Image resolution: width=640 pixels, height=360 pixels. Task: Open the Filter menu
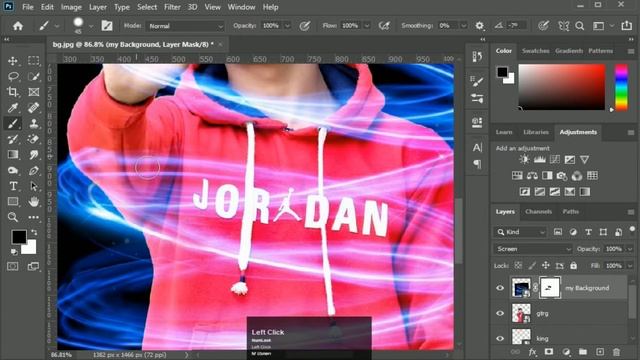coord(172,7)
